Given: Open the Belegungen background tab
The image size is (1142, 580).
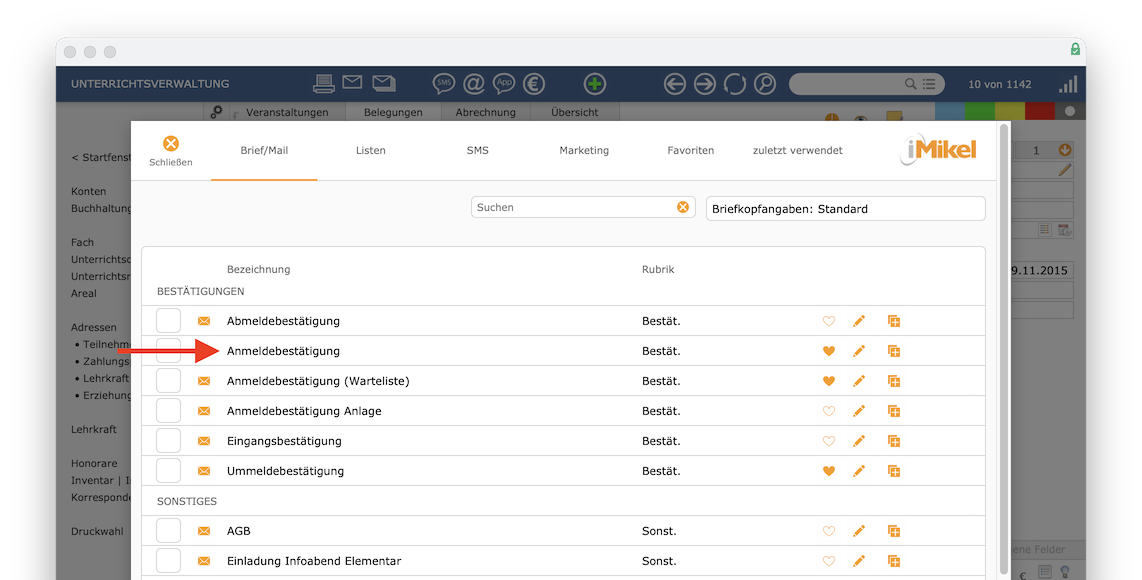Looking at the screenshot, I should [393, 112].
